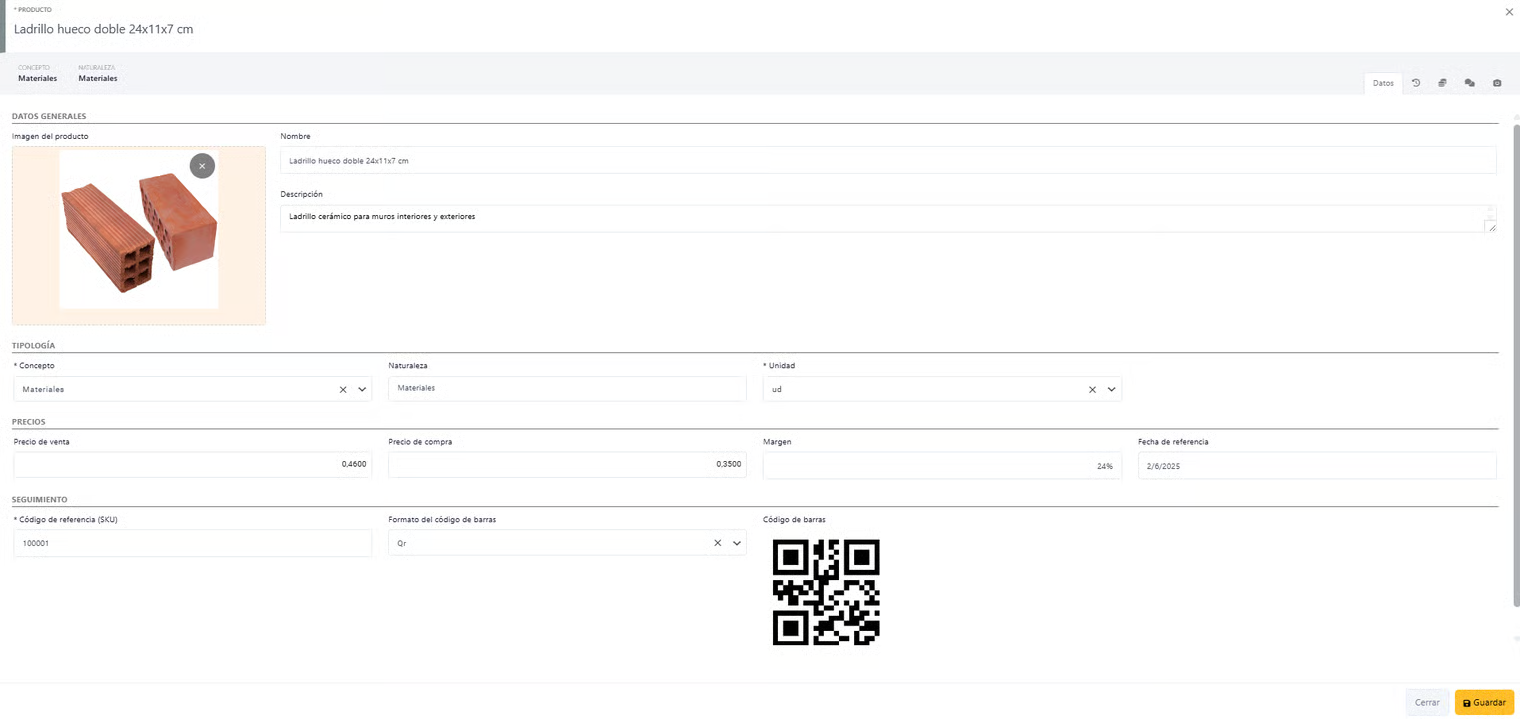Click the Descripción text area

(880, 218)
